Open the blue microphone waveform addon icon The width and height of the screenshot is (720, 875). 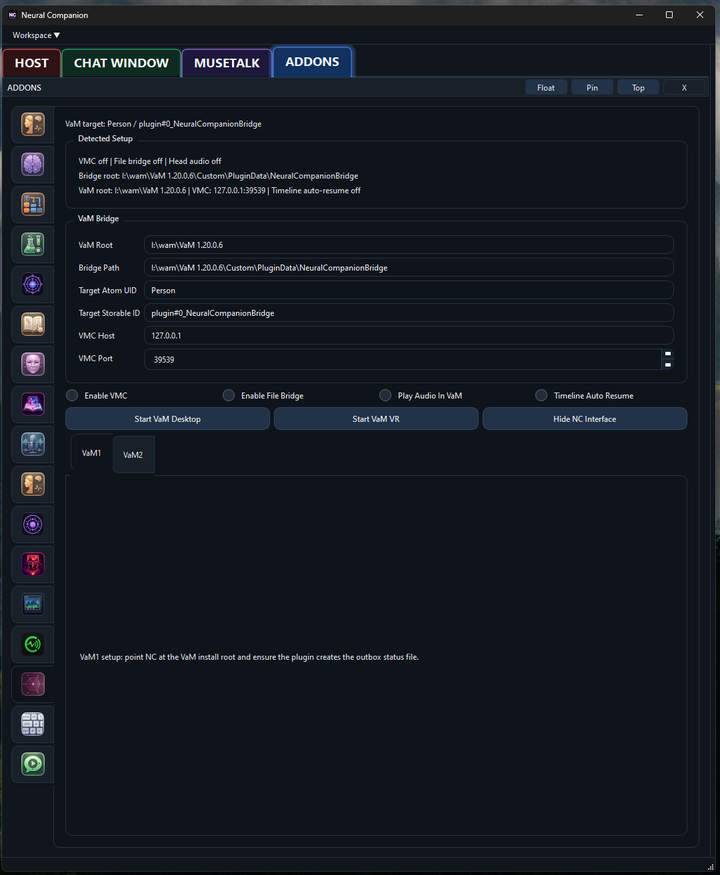point(33,444)
